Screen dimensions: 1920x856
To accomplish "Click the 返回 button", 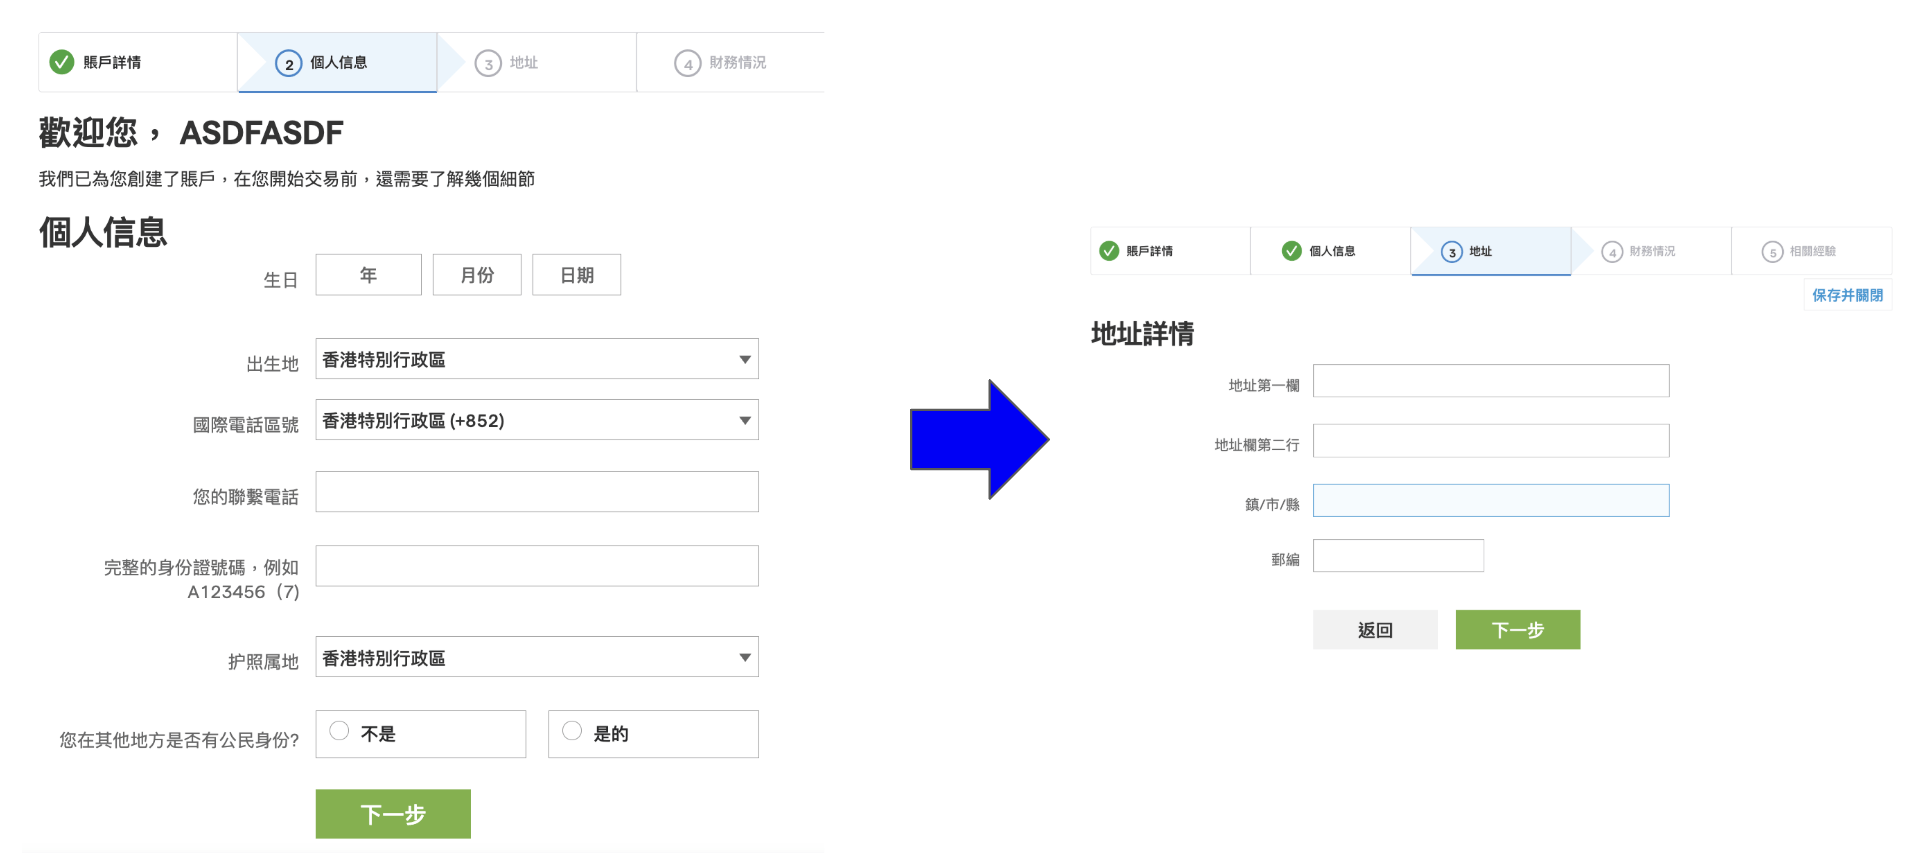I will (1375, 630).
